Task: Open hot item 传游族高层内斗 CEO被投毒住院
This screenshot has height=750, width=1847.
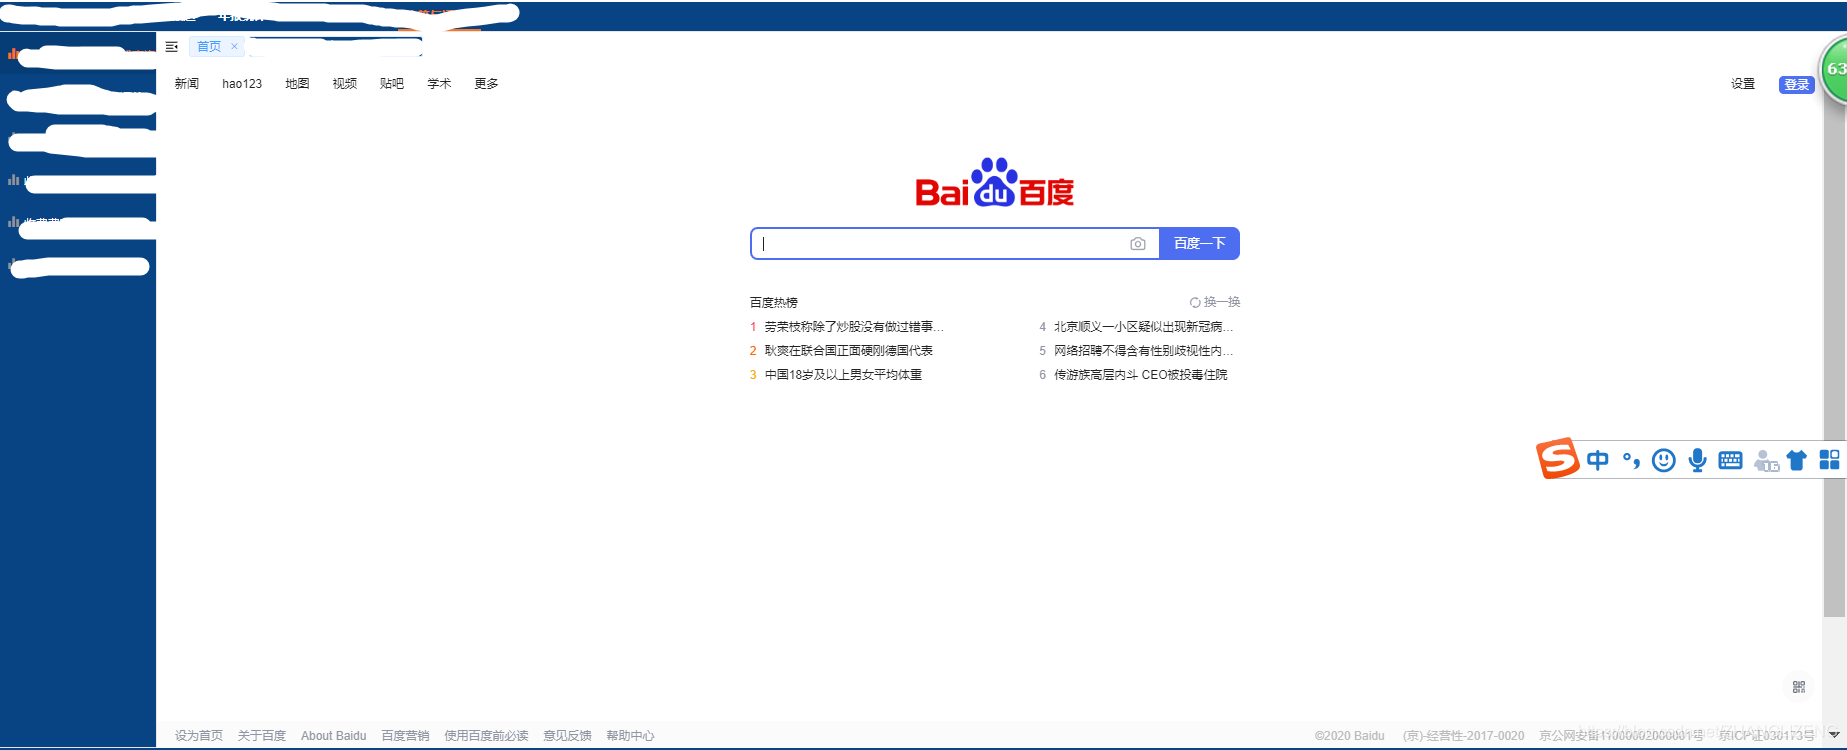Action: coord(1140,375)
